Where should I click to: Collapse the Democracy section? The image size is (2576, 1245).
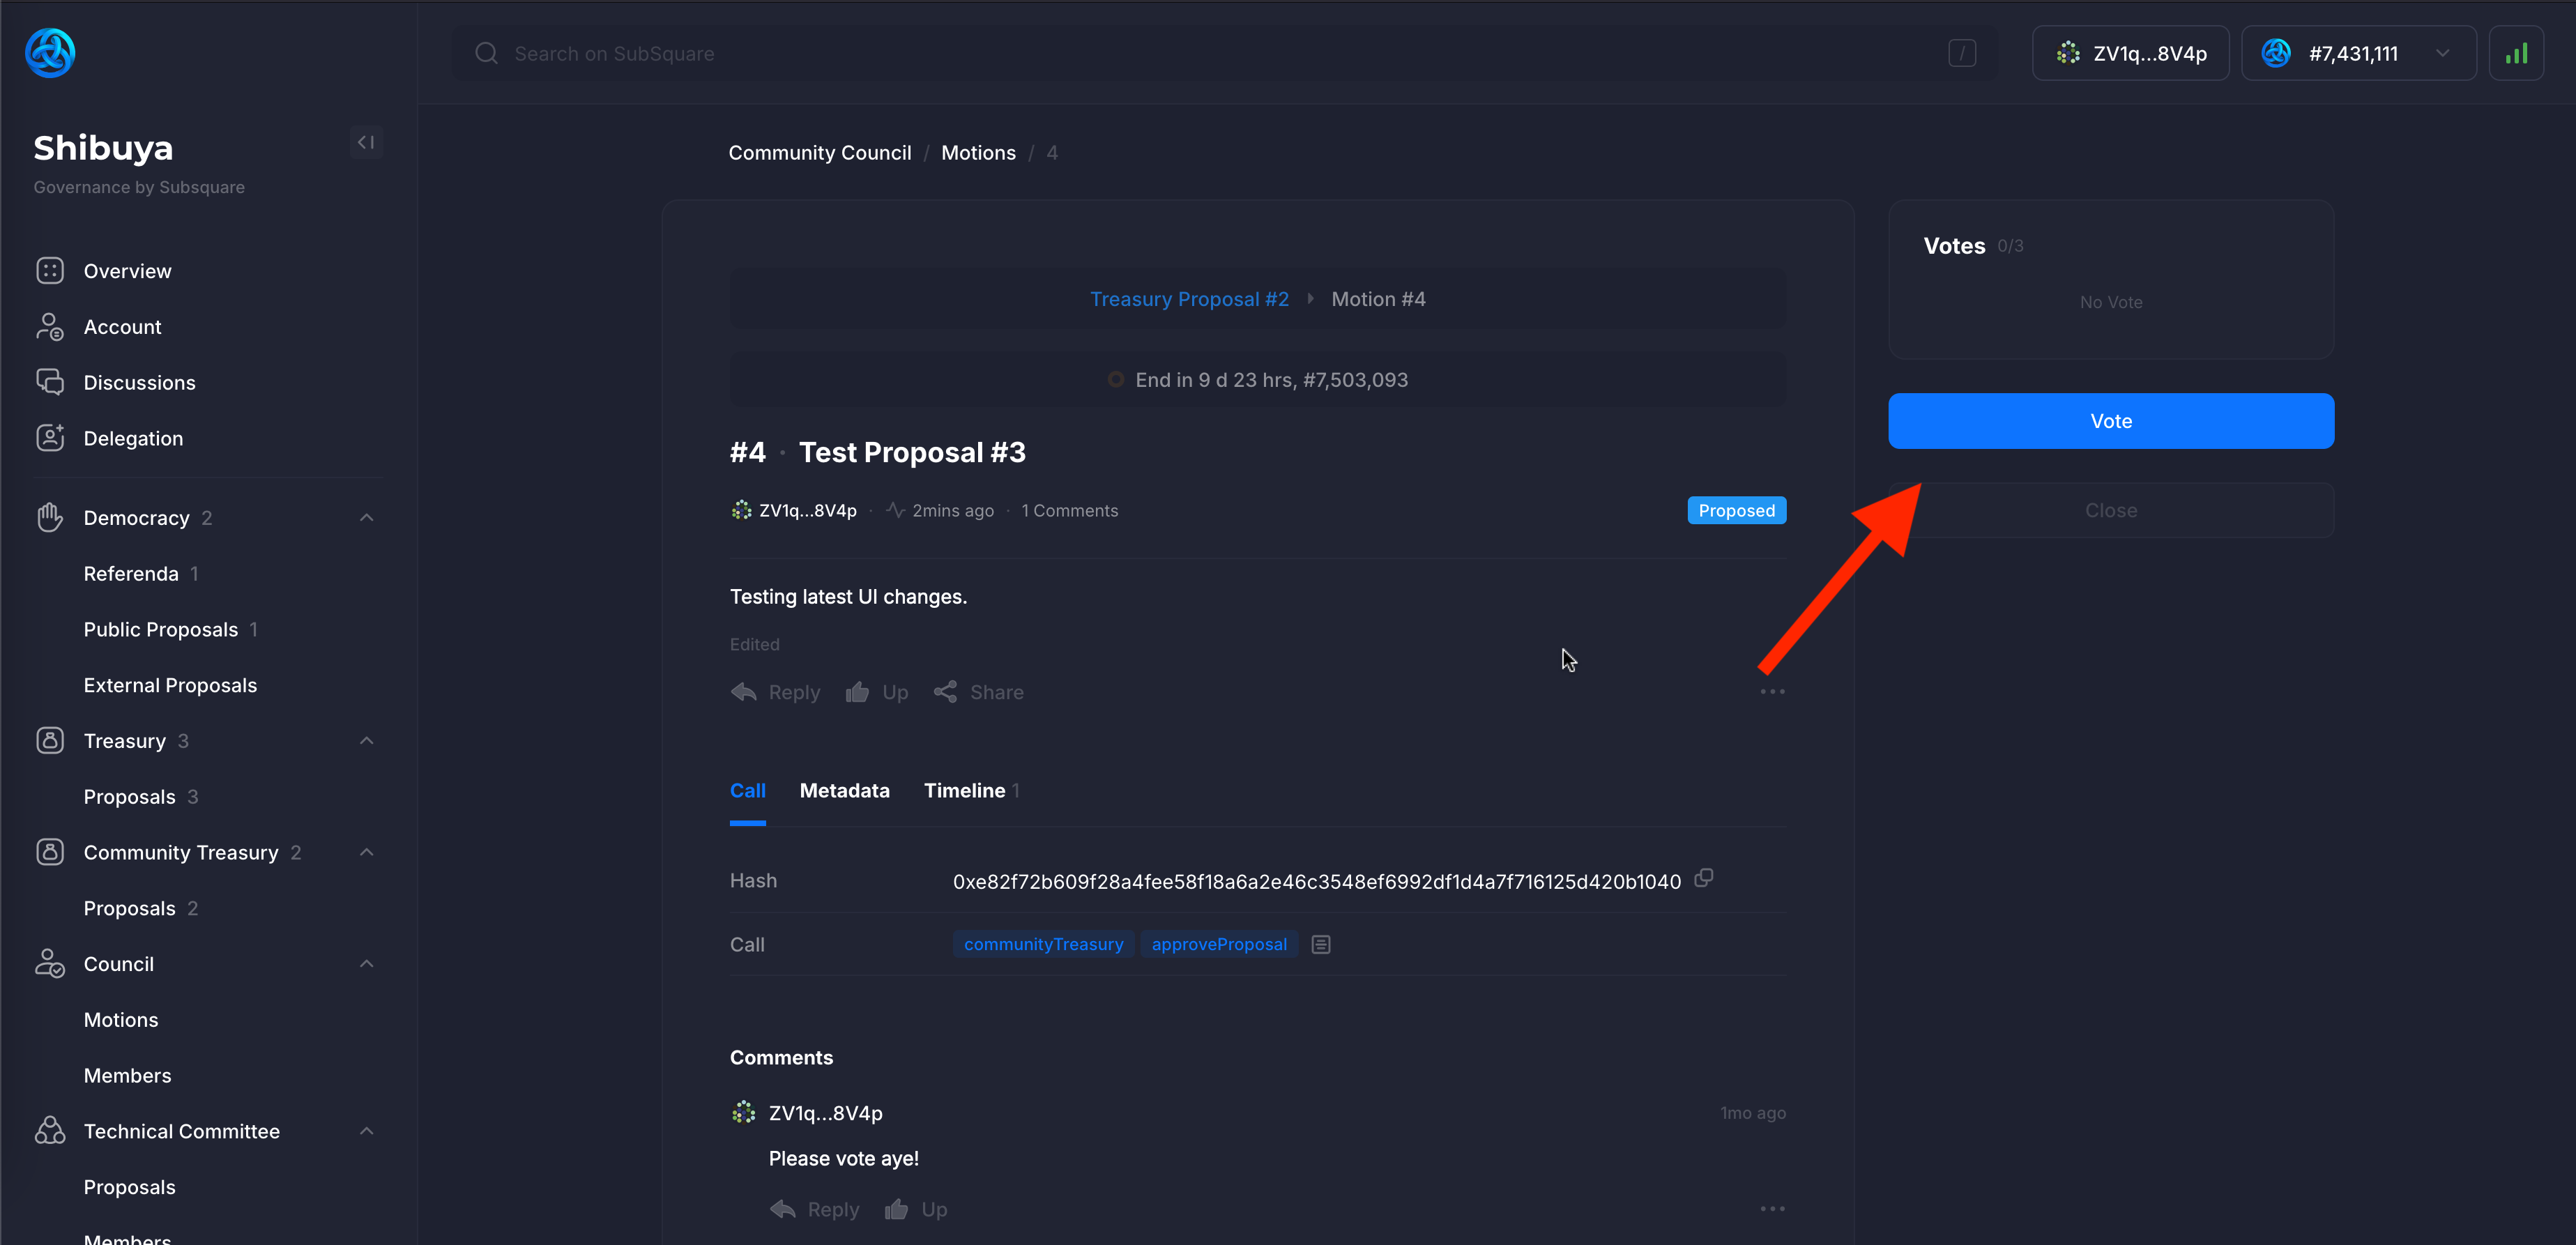[366, 517]
